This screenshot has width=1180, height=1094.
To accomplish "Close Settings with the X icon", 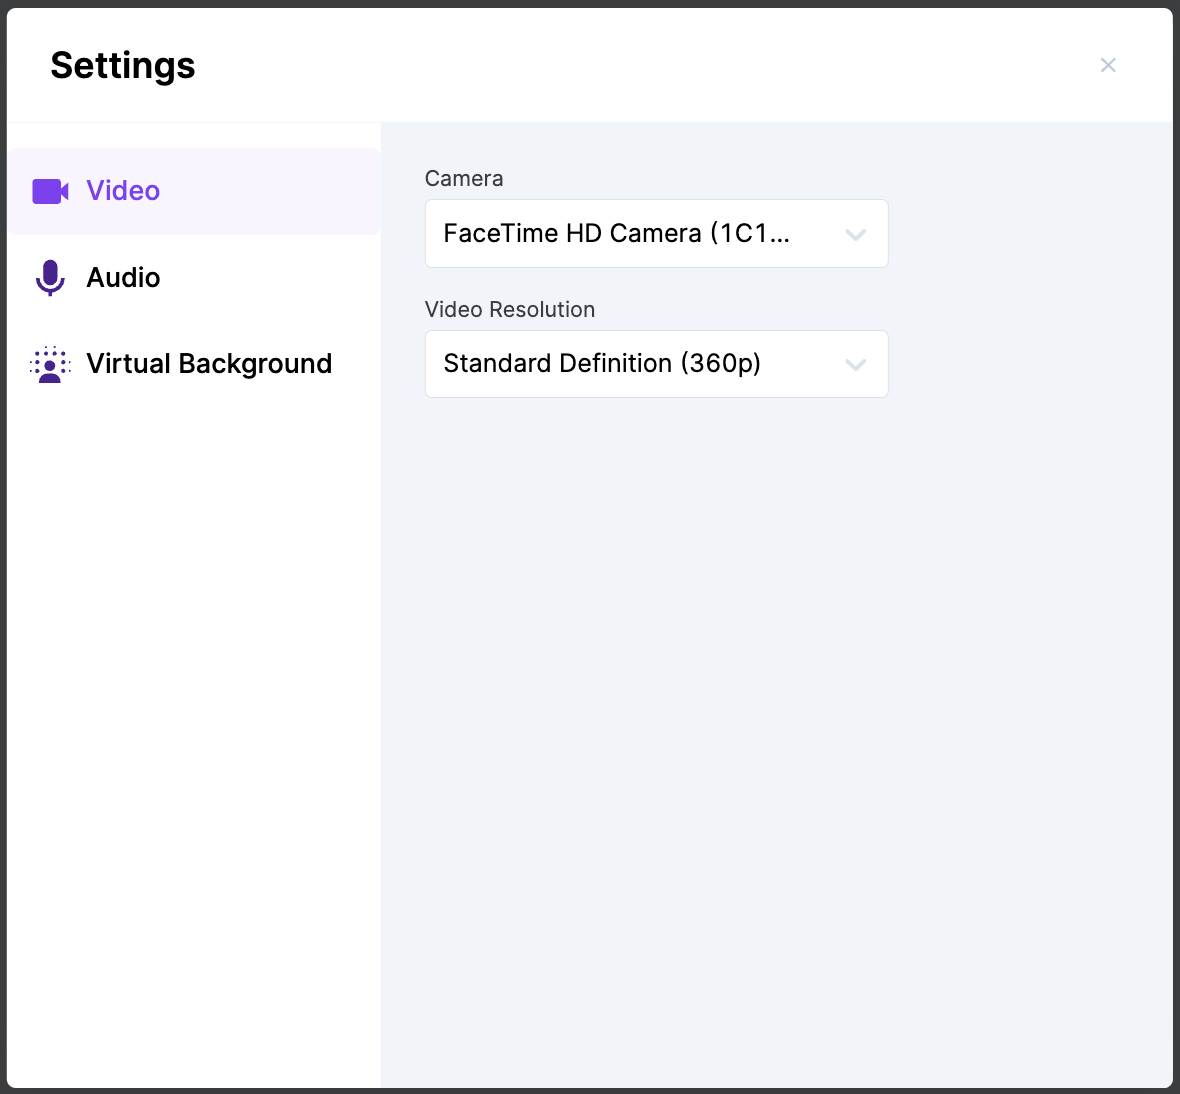I will pos(1108,65).
